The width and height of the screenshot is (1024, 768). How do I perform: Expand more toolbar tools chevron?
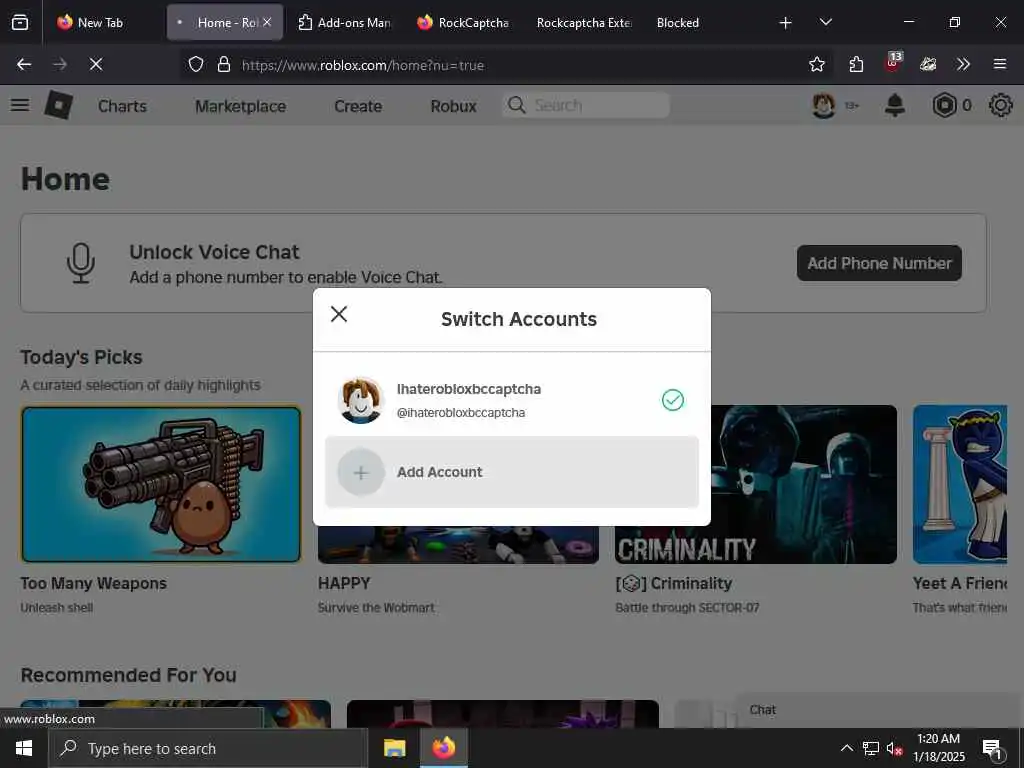963,64
